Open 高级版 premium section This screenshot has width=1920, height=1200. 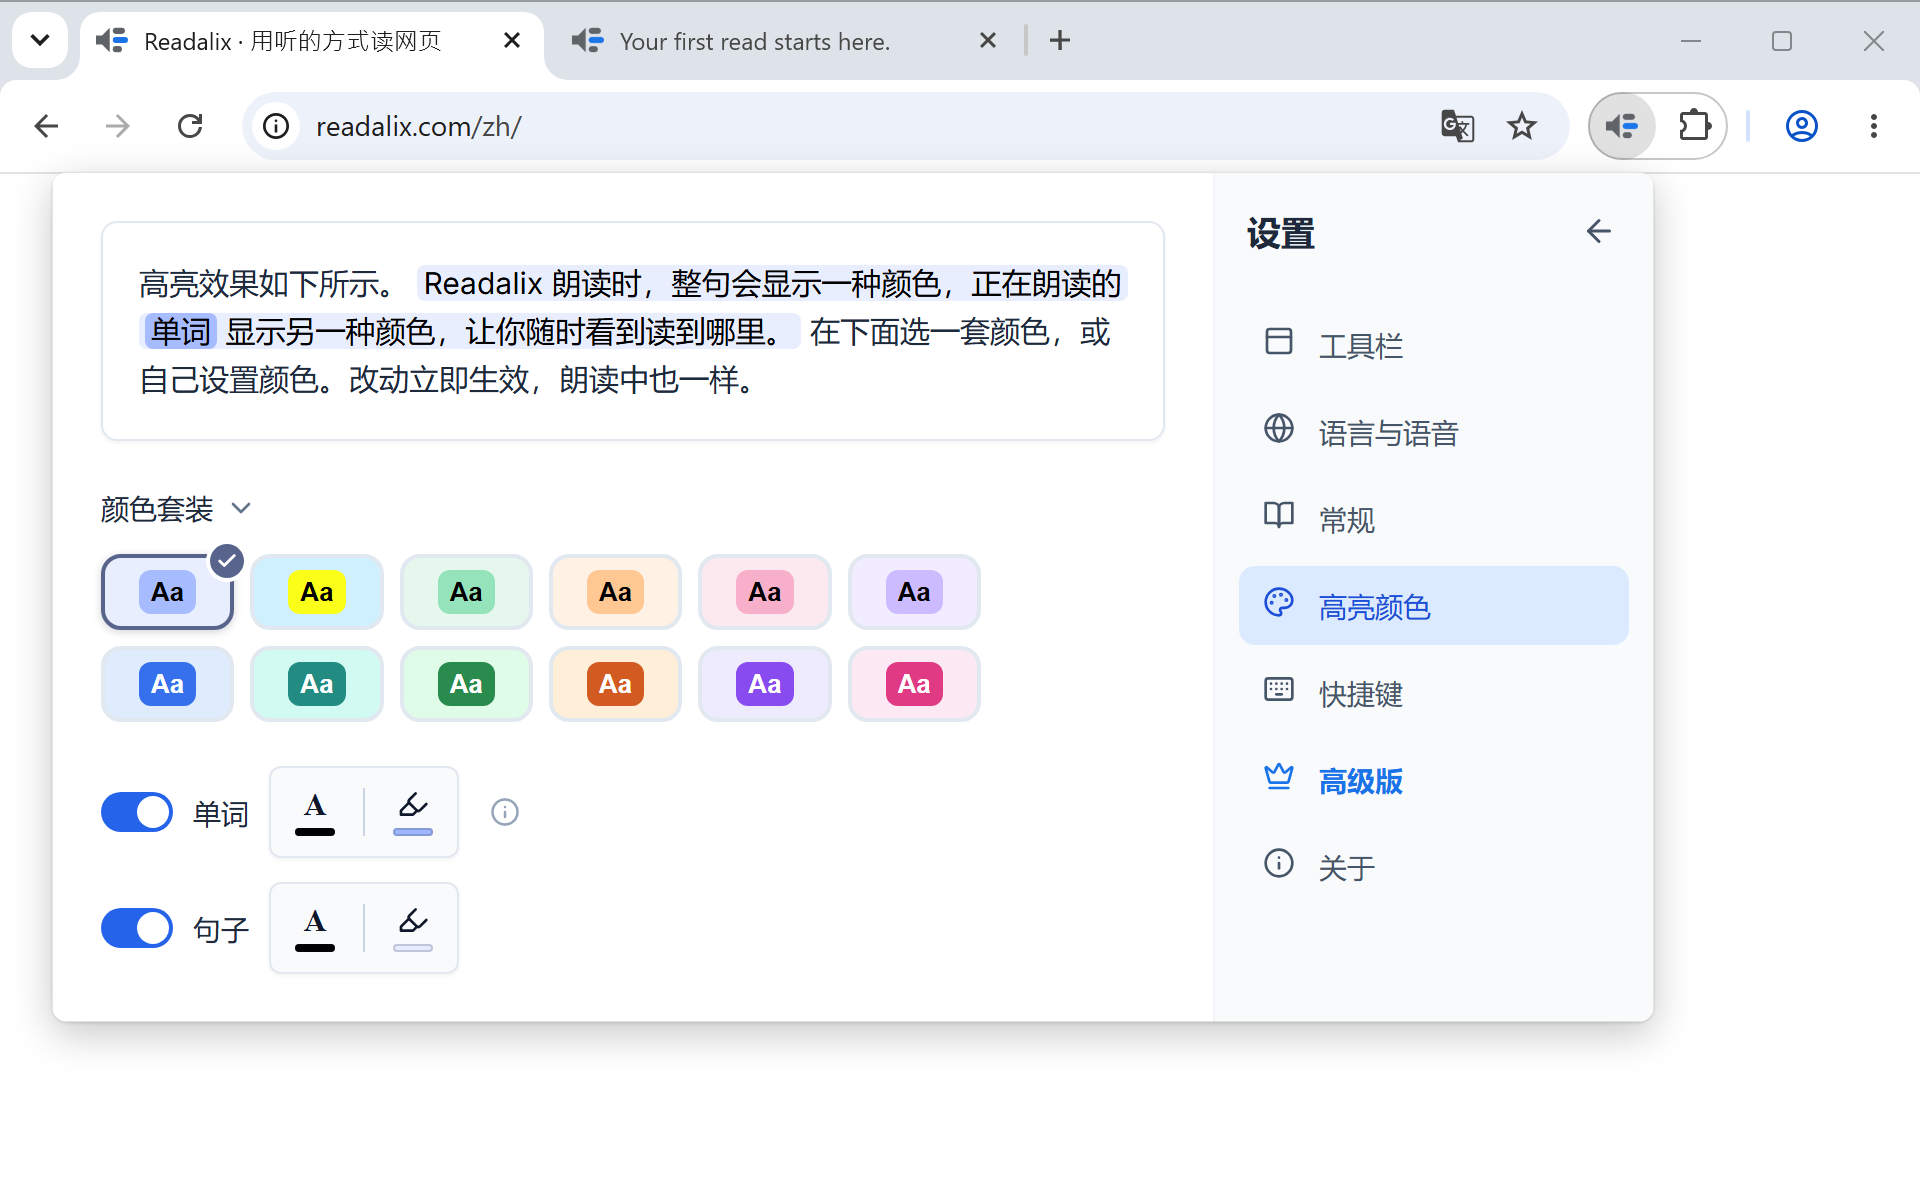(1433, 780)
